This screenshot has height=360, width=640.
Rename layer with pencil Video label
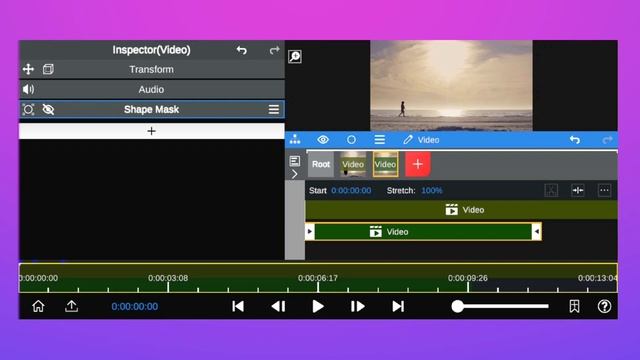pyautogui.click(x=421, y=140)
